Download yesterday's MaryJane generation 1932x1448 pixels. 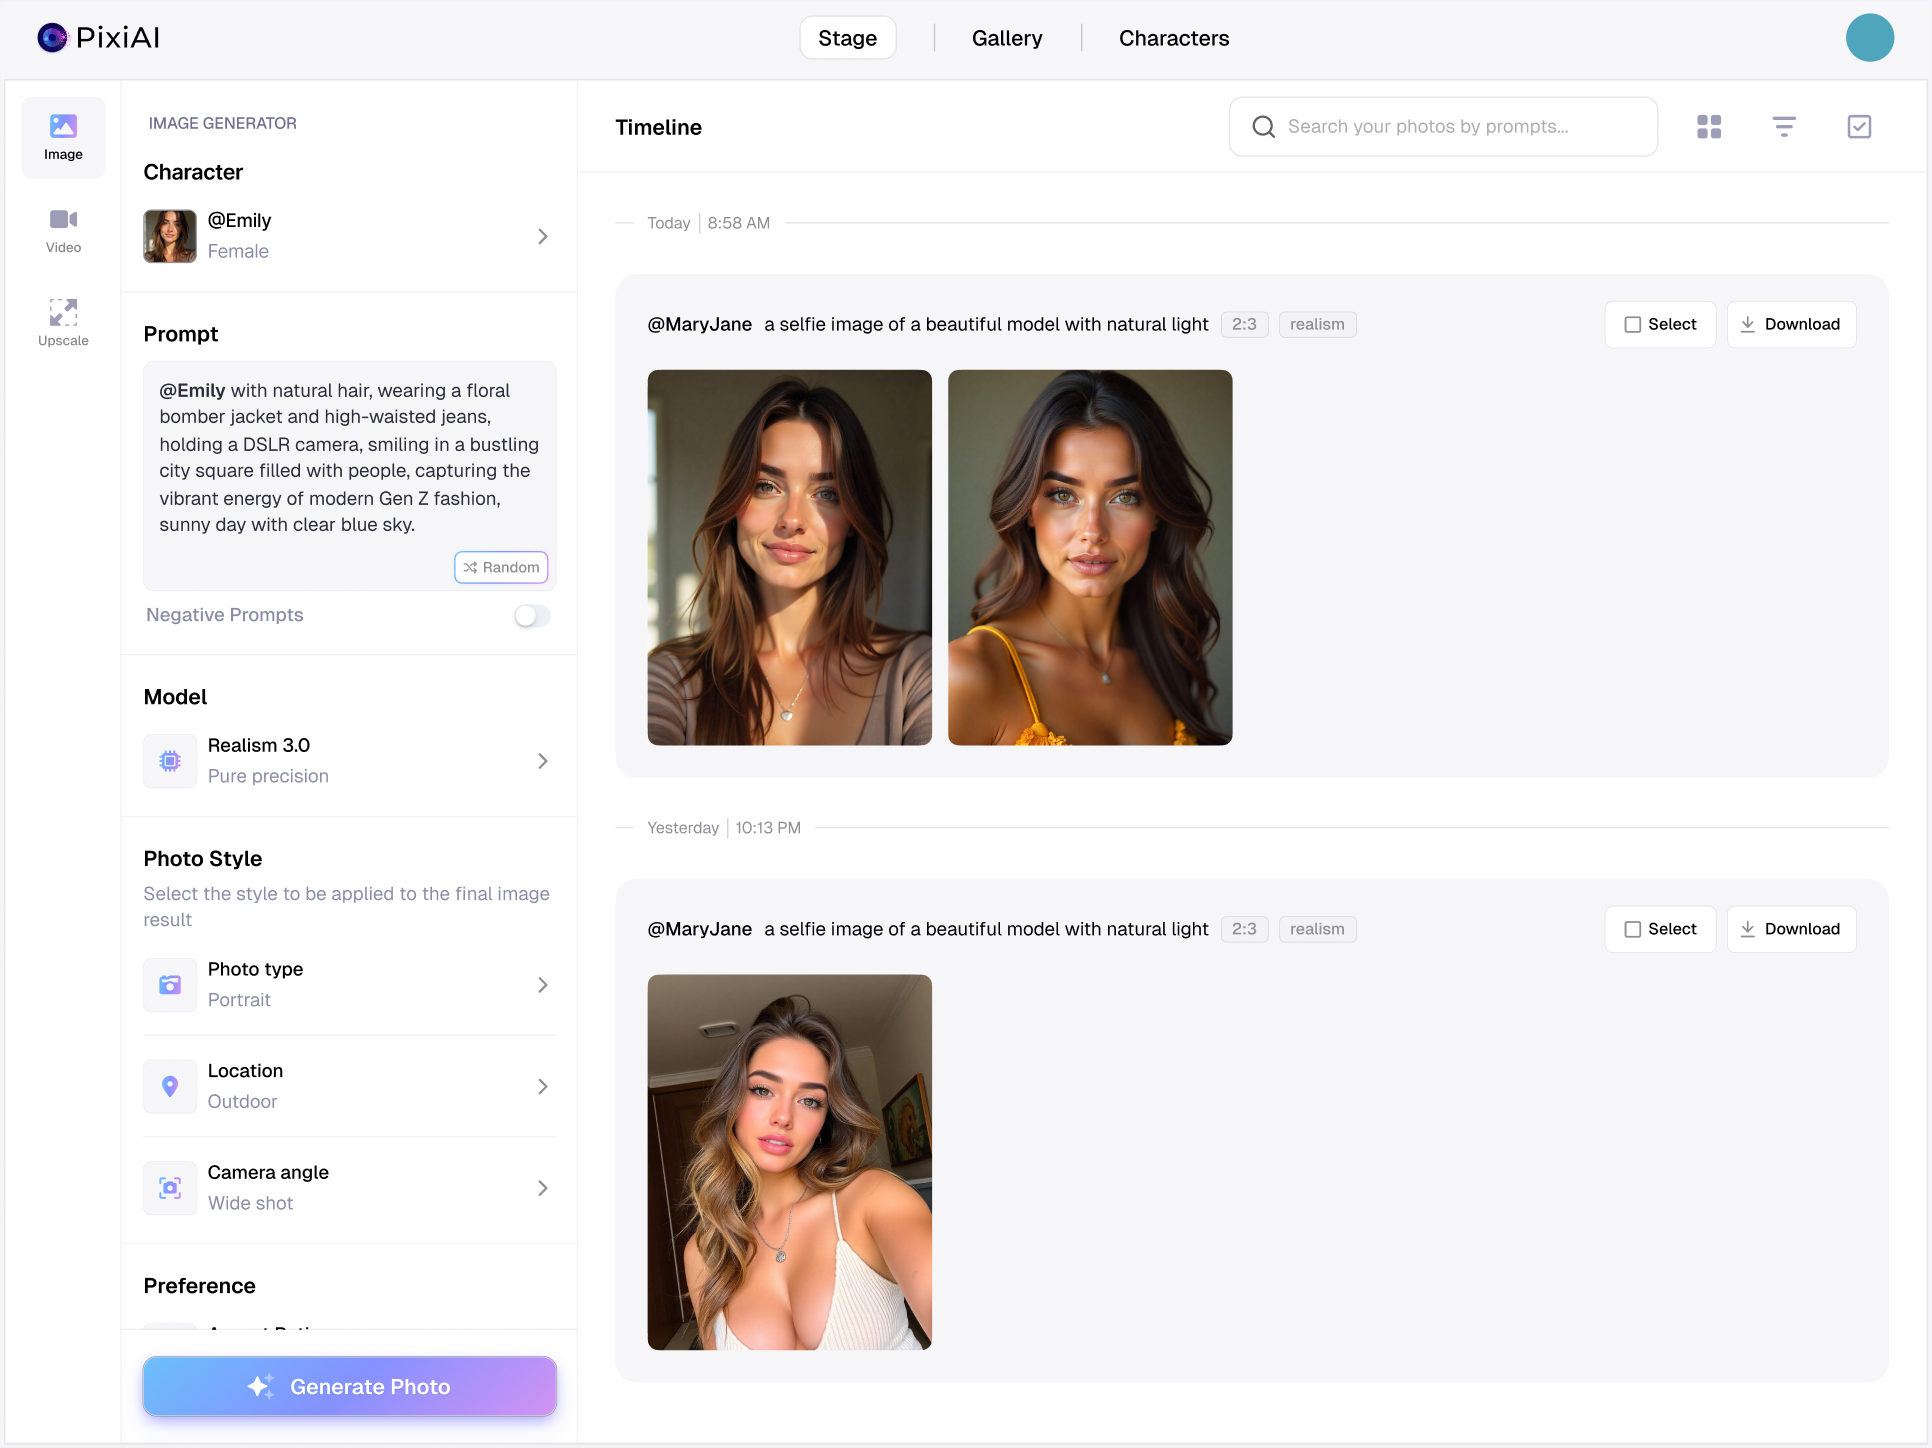(x=1791, y=930)
